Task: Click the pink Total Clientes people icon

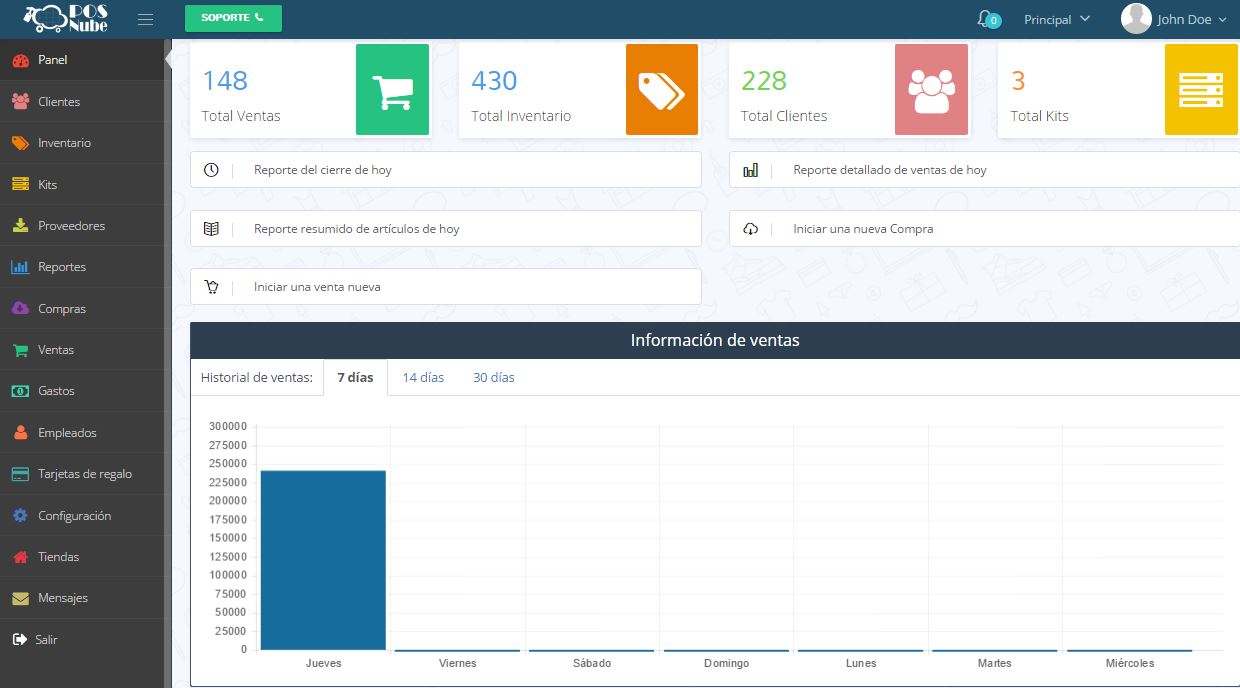Action: (931, 90)
